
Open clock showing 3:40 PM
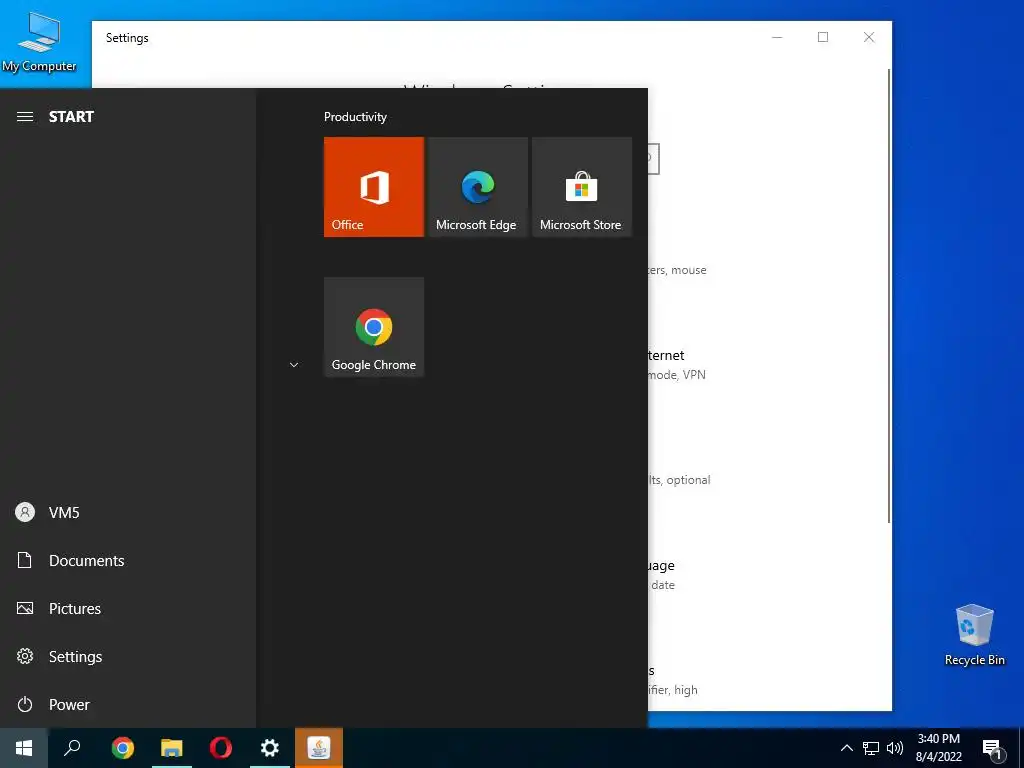click(938, 748)
